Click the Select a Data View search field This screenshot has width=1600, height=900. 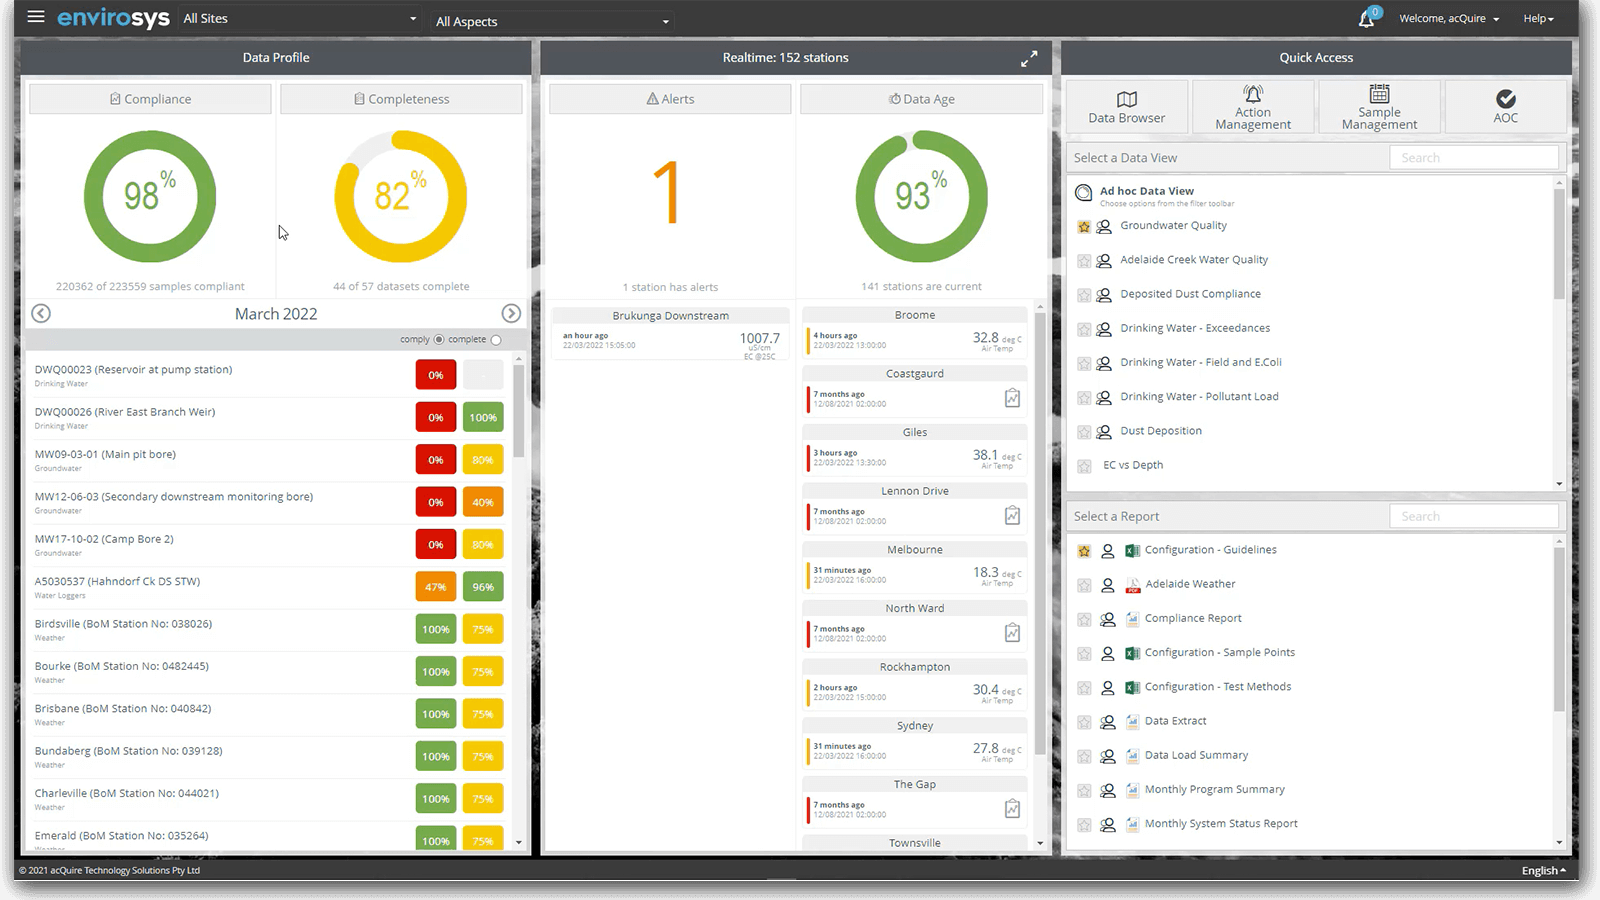click(x=1473, y=158)
